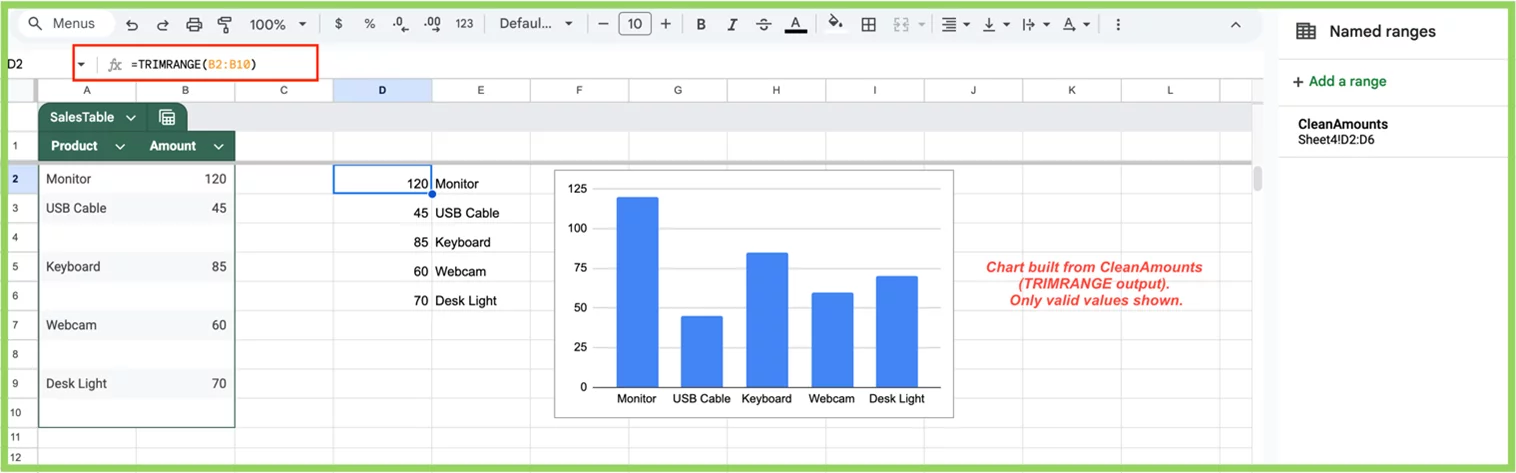Open the CleanAmounts named range
Screen dimensions: 1516x473
[x=1392, y=131]
